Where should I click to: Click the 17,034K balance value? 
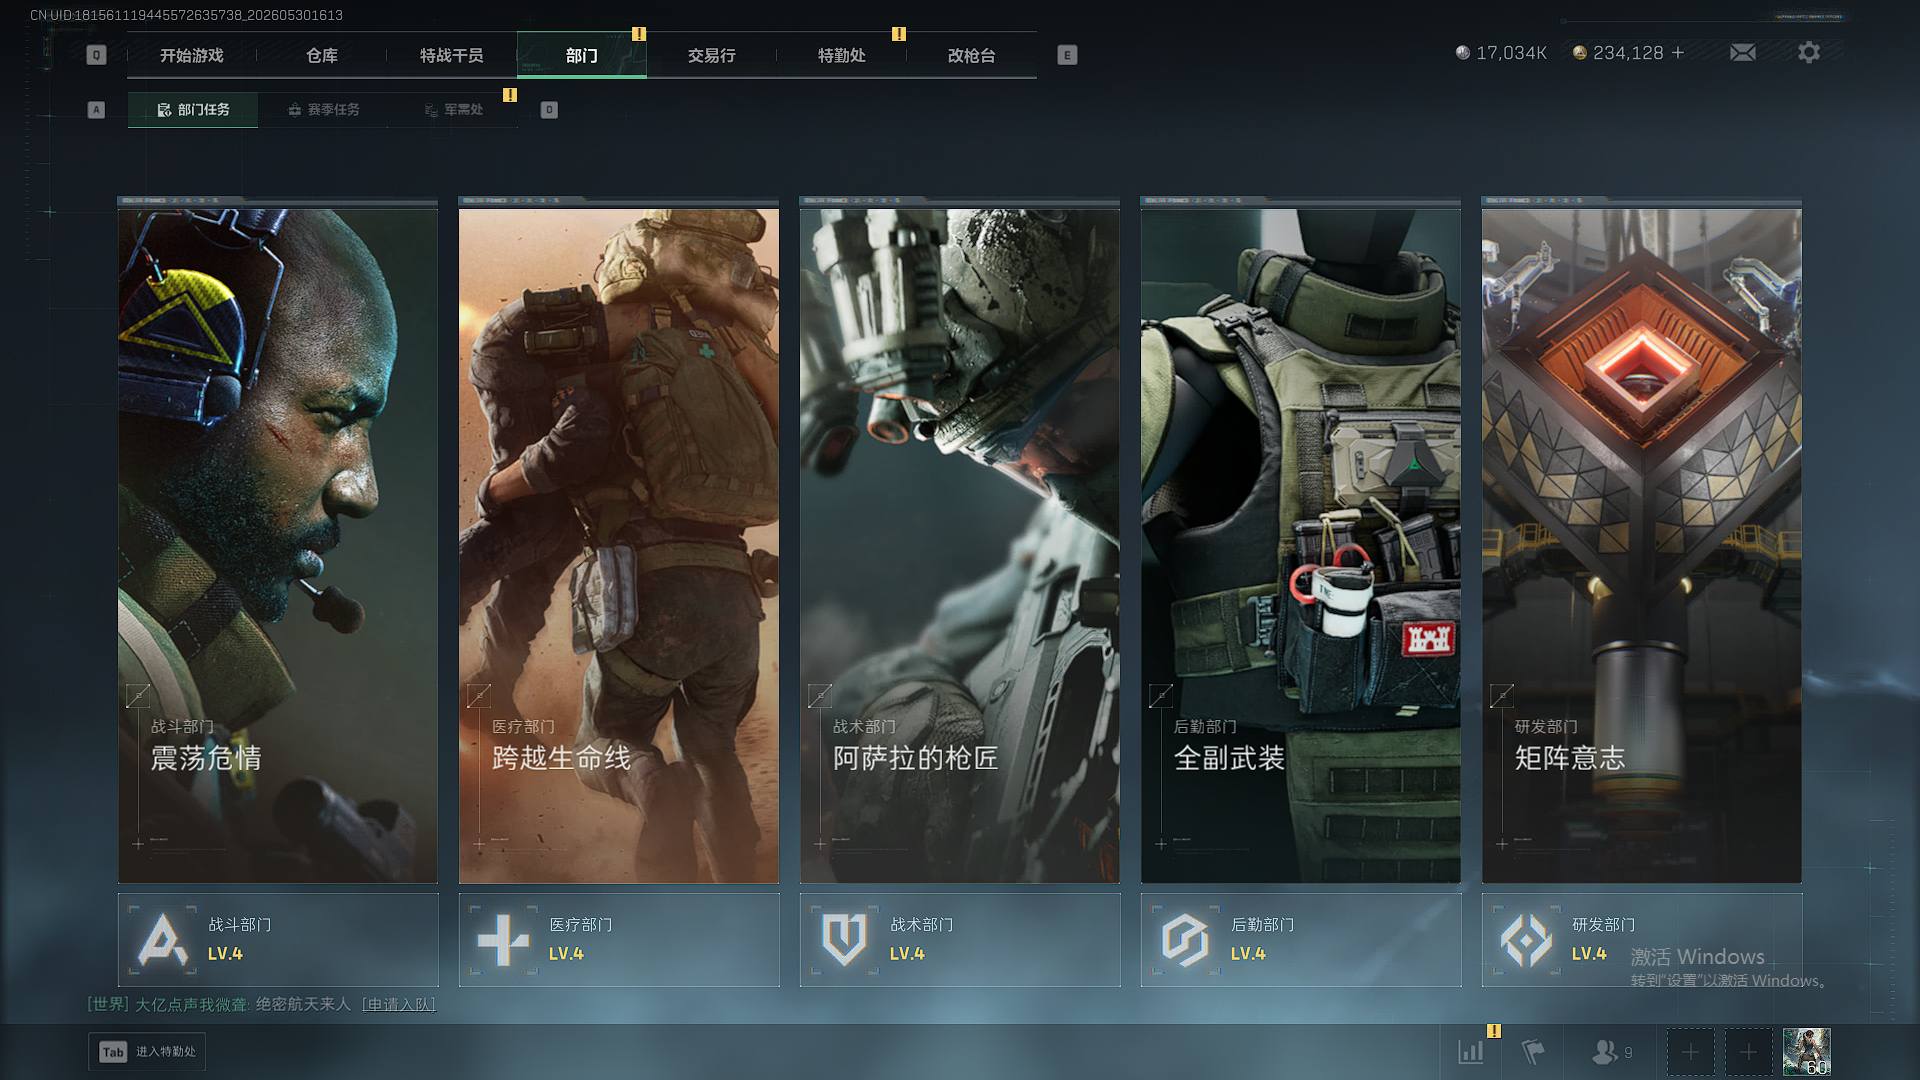tap(1512, 53)
